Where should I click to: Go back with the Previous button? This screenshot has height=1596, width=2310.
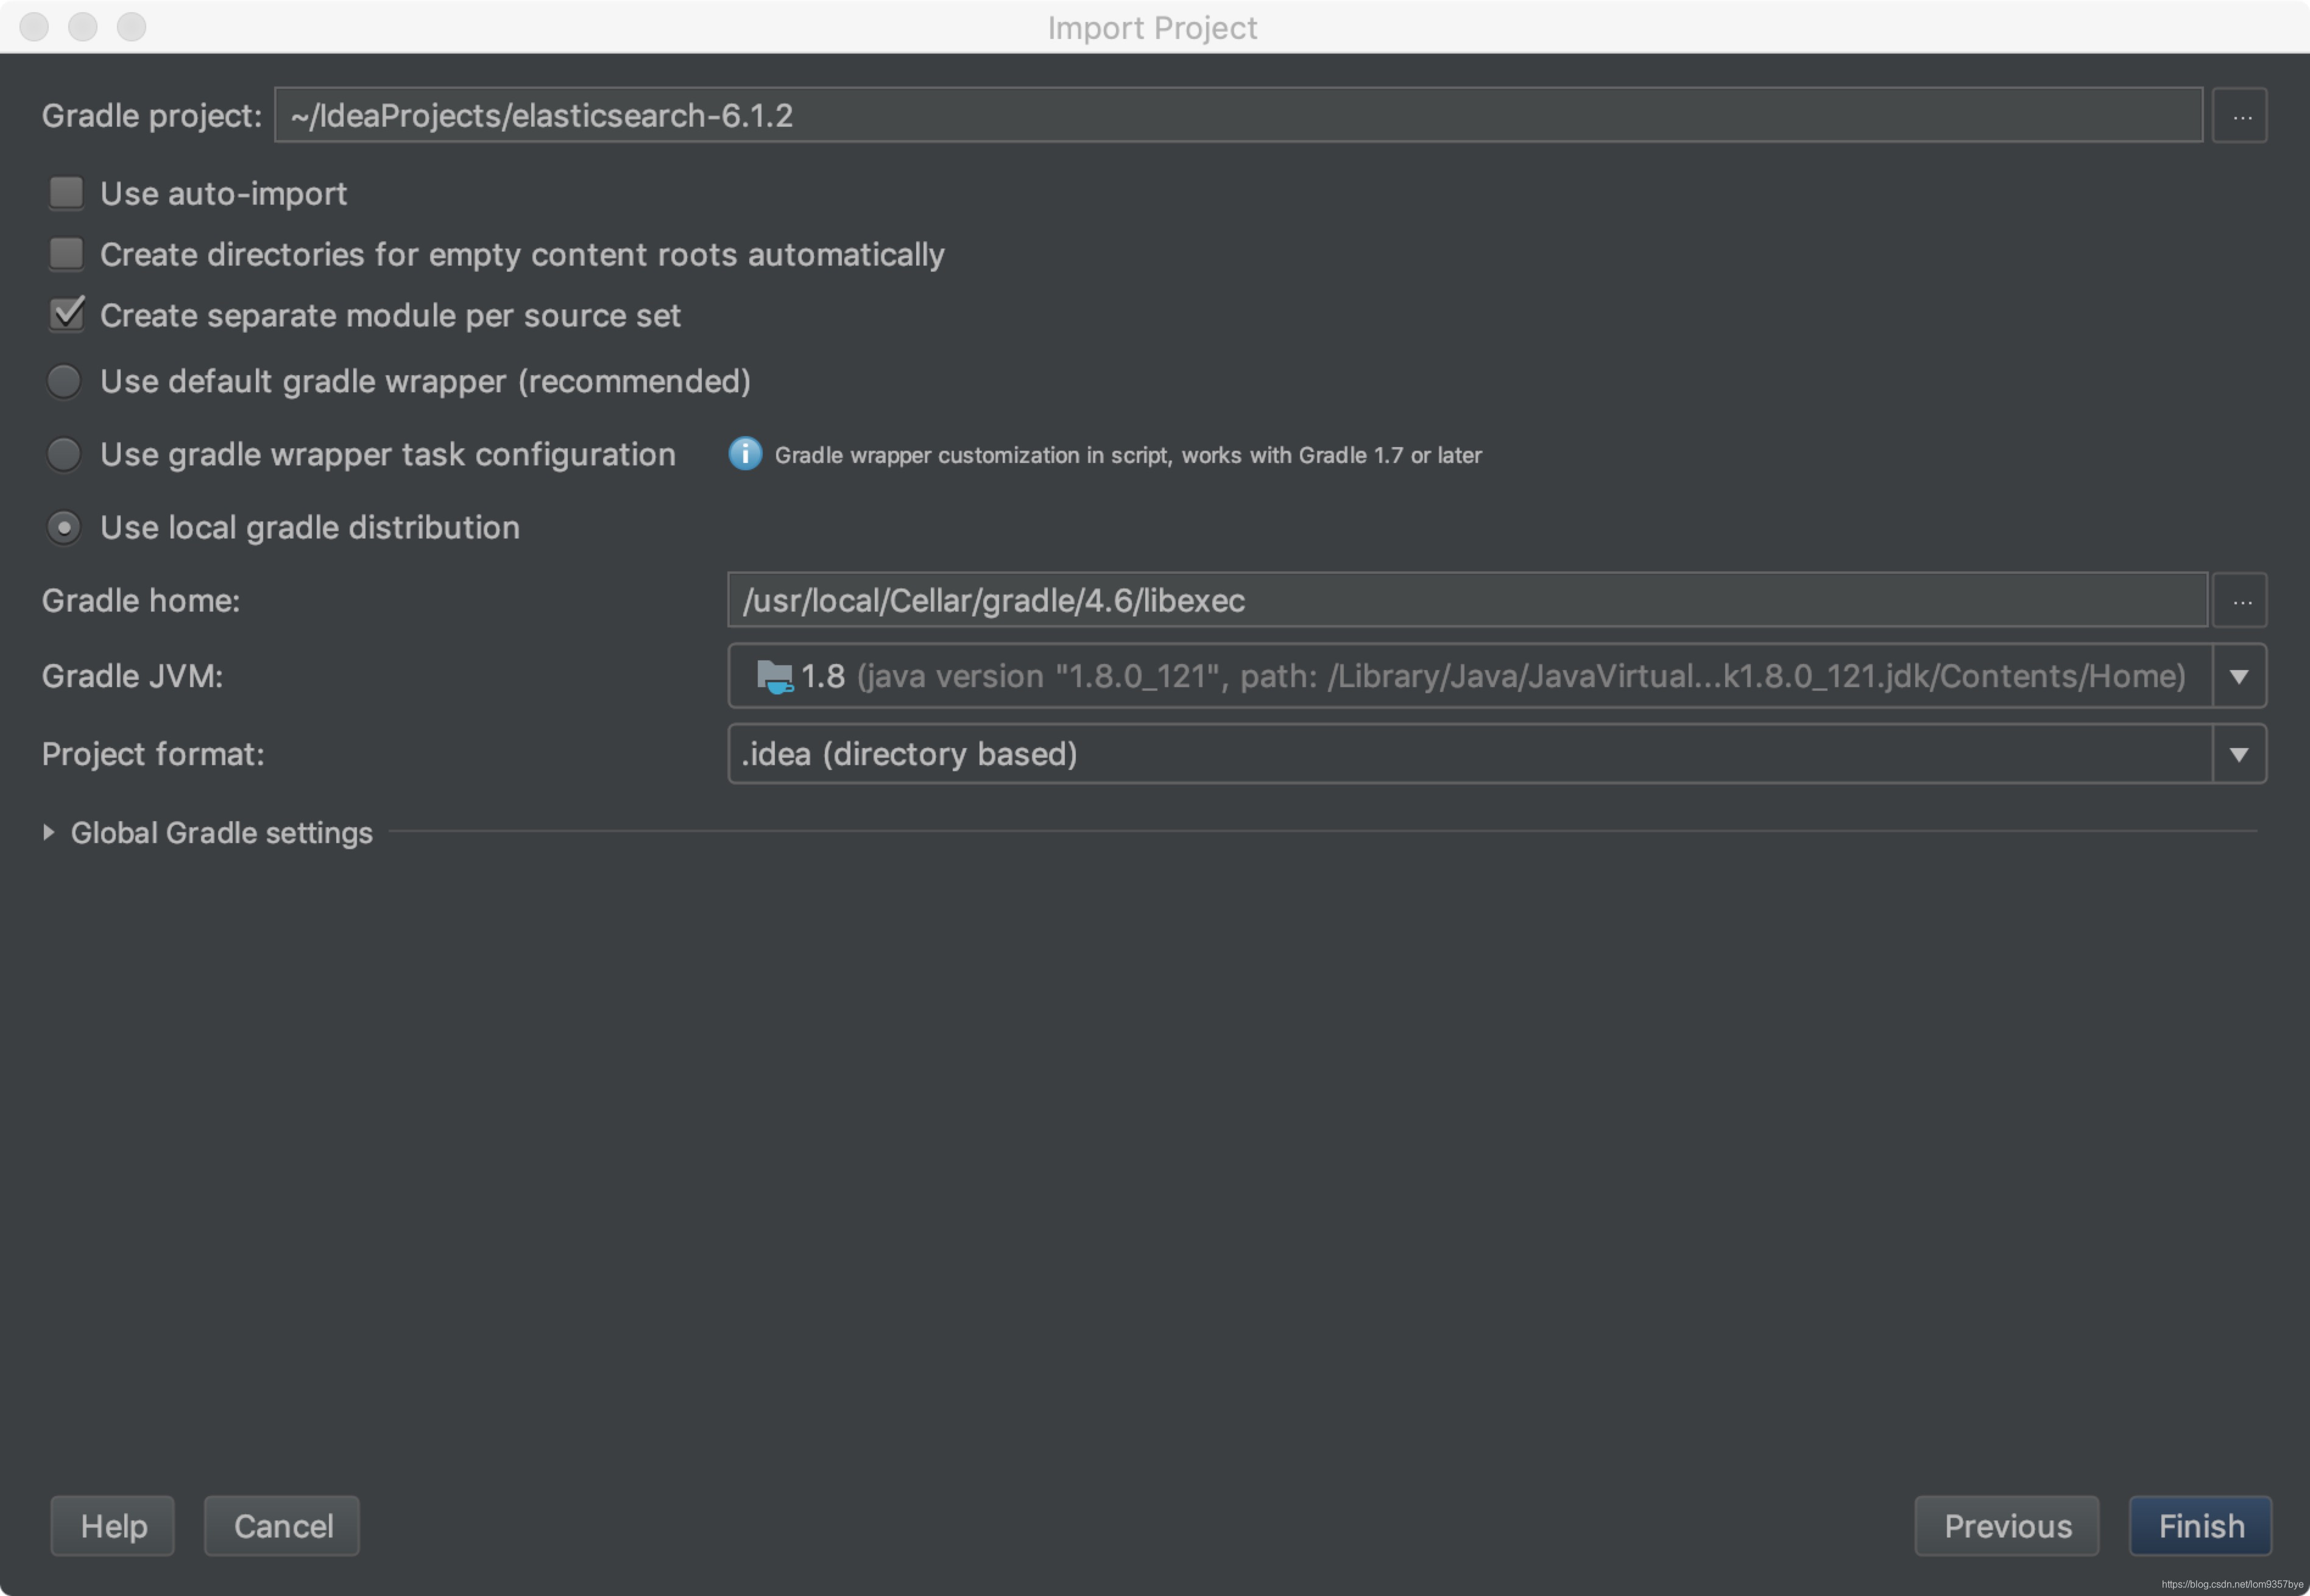pos(2006,1525)
